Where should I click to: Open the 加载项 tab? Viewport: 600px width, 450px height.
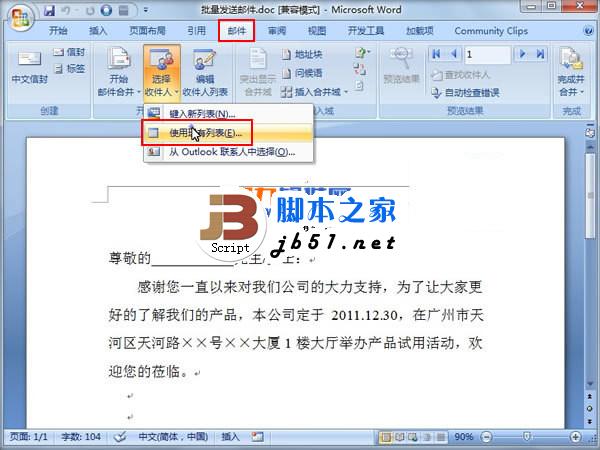[x=420, y=31]
